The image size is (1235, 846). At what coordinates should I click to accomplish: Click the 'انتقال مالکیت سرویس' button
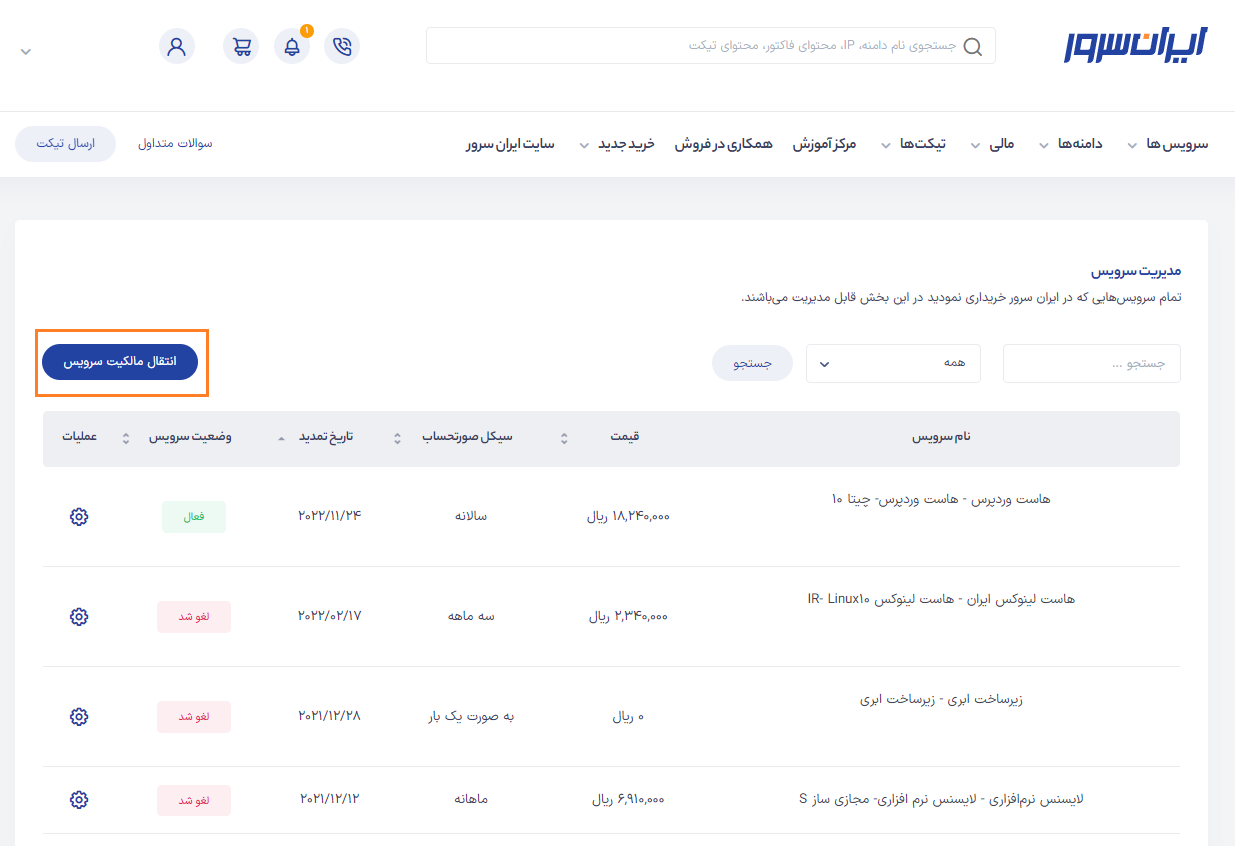[120, 362]
